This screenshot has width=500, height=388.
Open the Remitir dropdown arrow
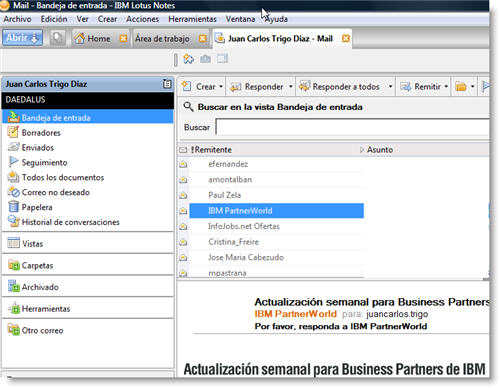pos(446,87)
